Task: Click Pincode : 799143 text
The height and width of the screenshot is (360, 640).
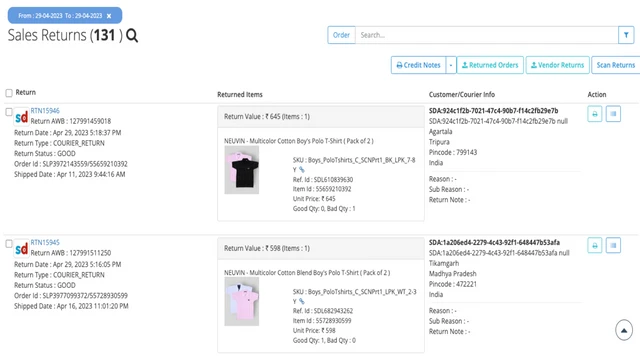Action: 453,152
